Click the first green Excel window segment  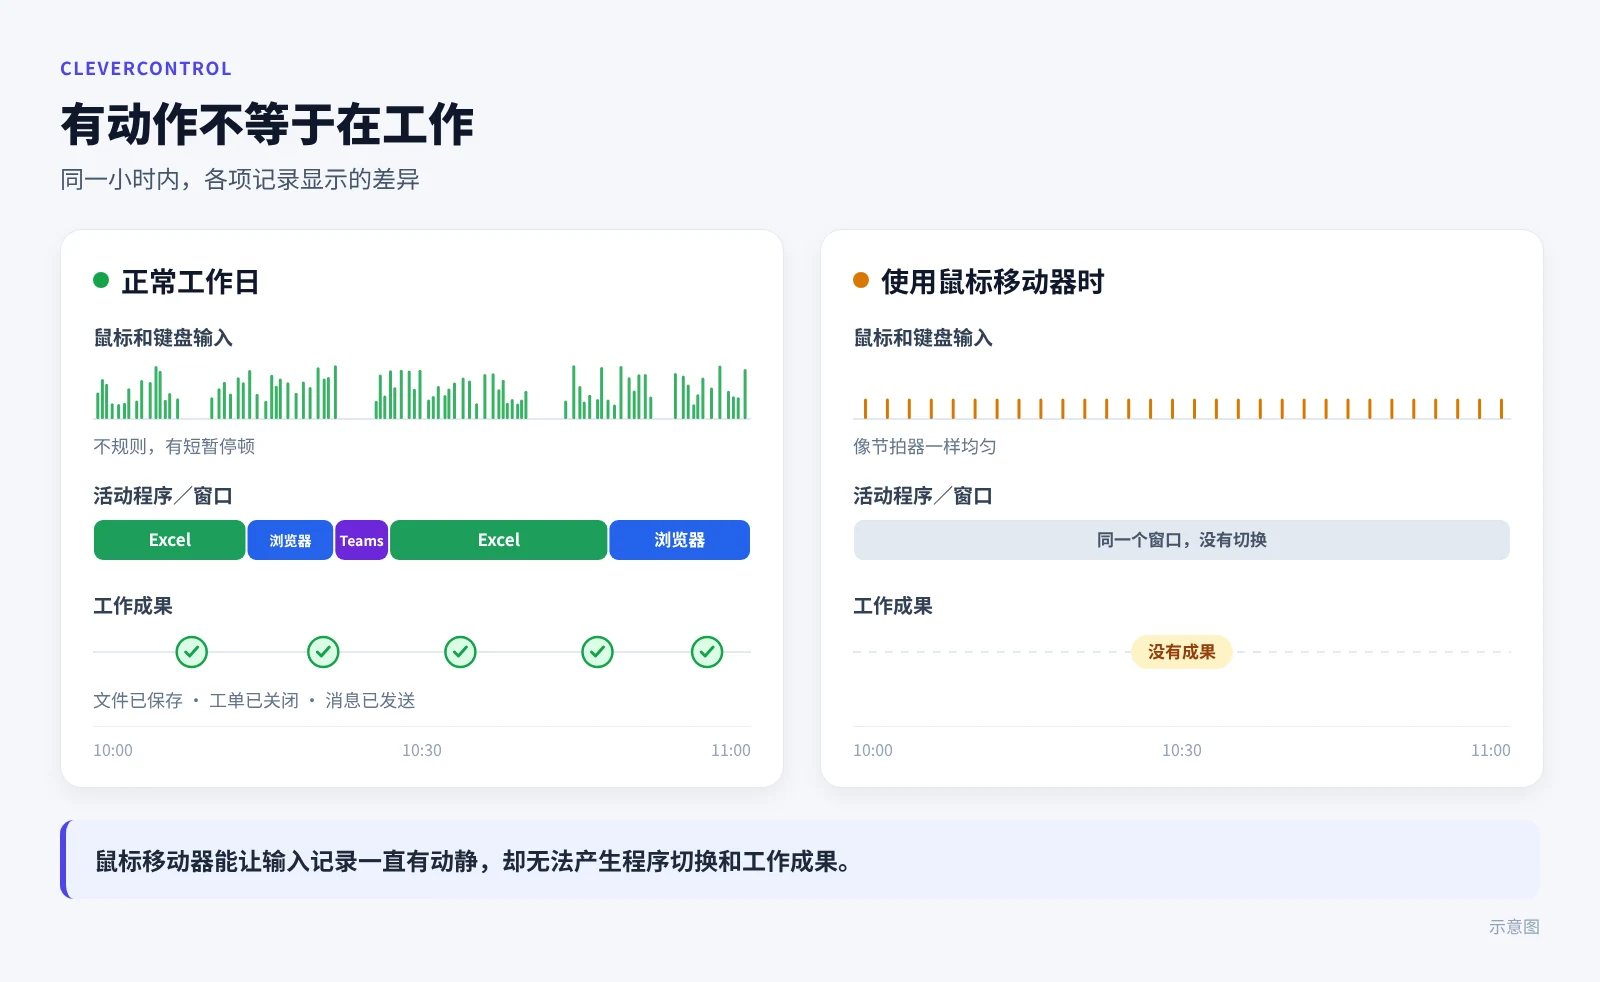tap(169, 540)
